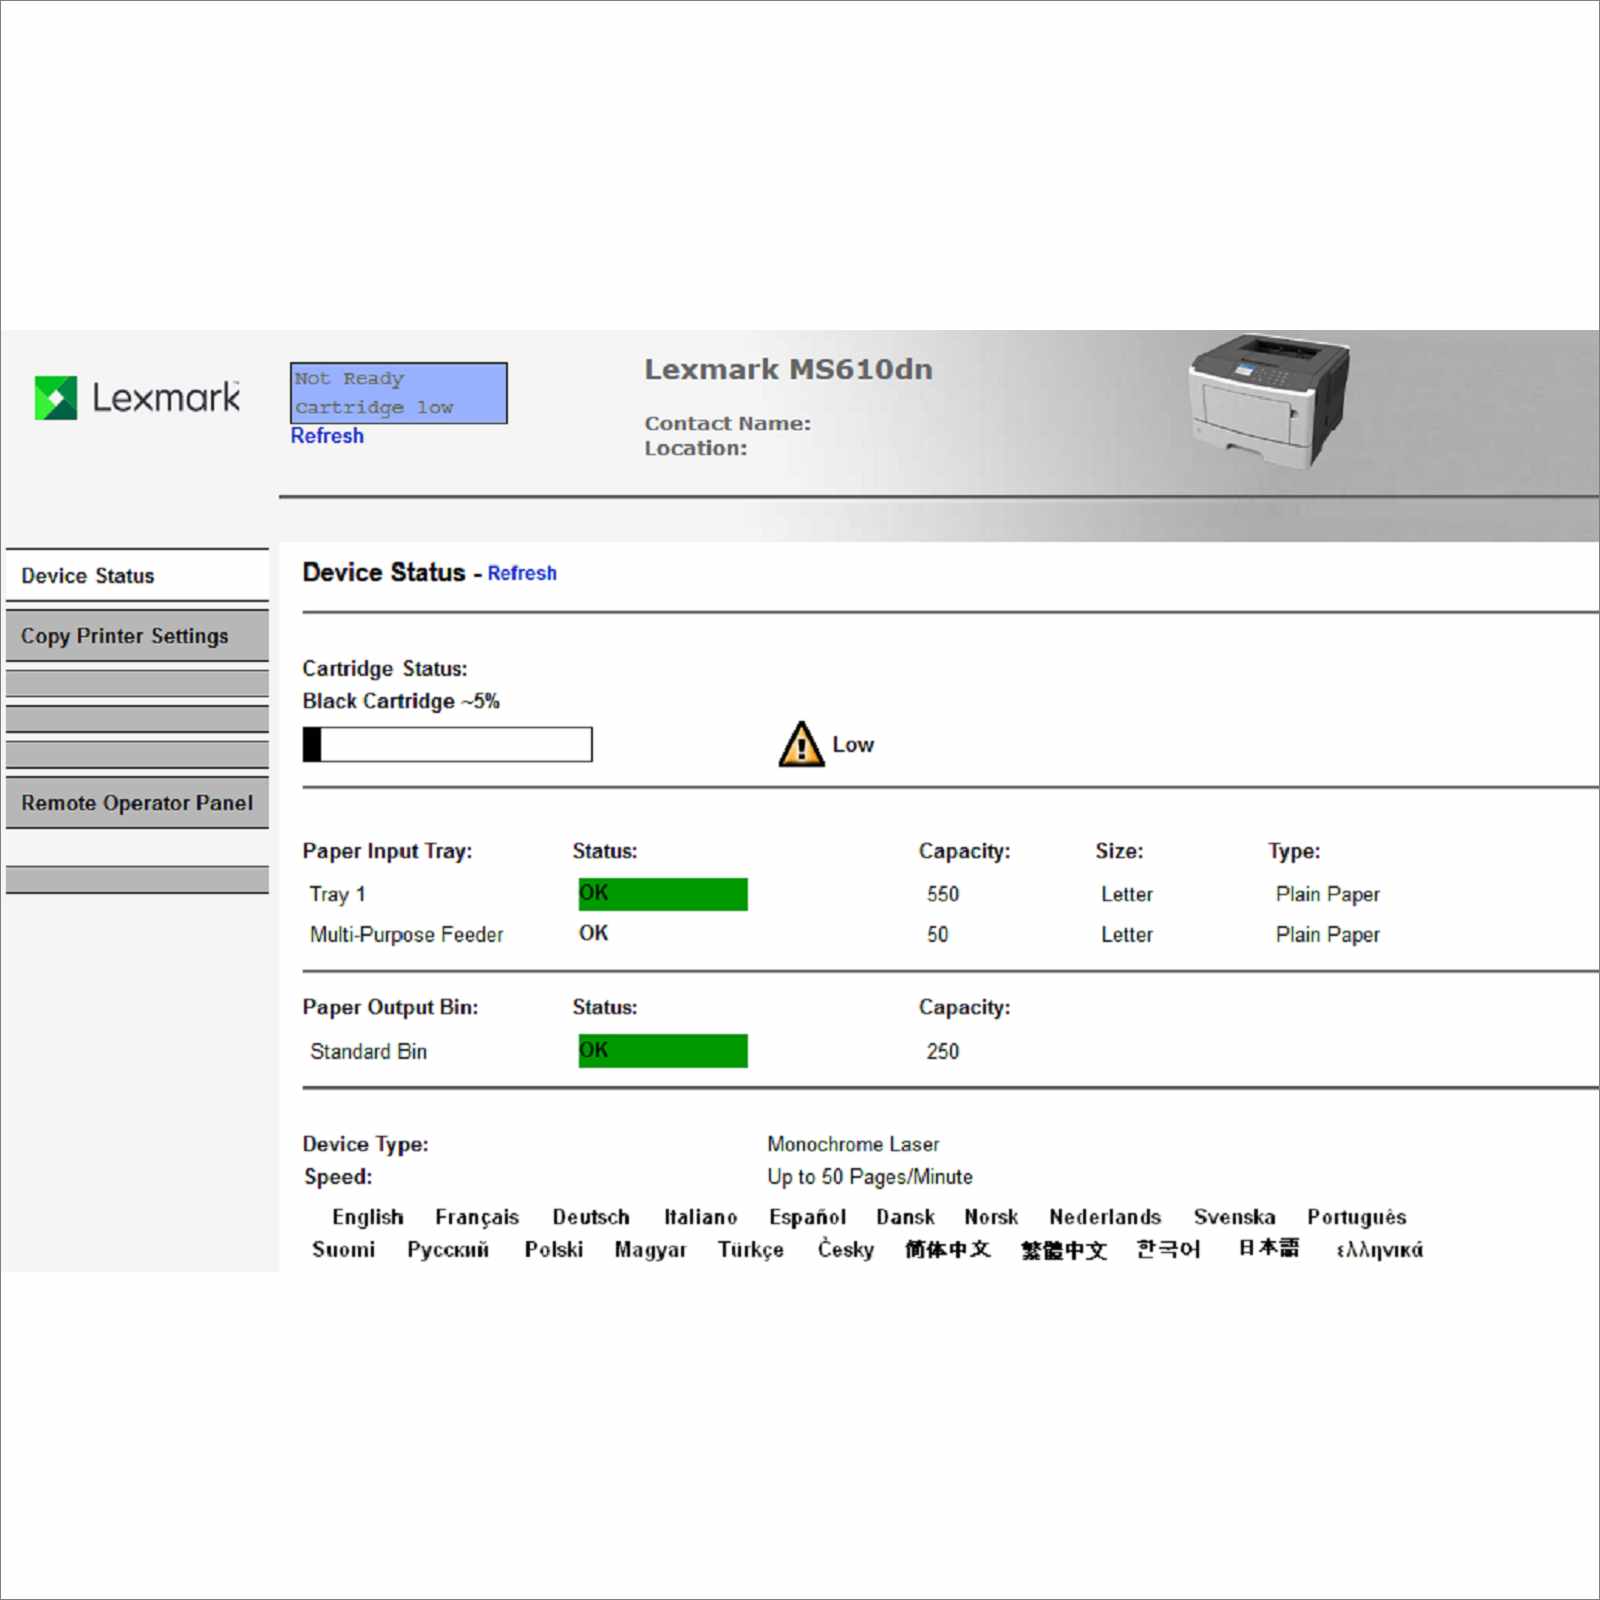Screen dimensions: 1600x1600
Task: Open Remote Operator Panel in the sidebar
Action: pyautogui.click(x=137, y=803)
